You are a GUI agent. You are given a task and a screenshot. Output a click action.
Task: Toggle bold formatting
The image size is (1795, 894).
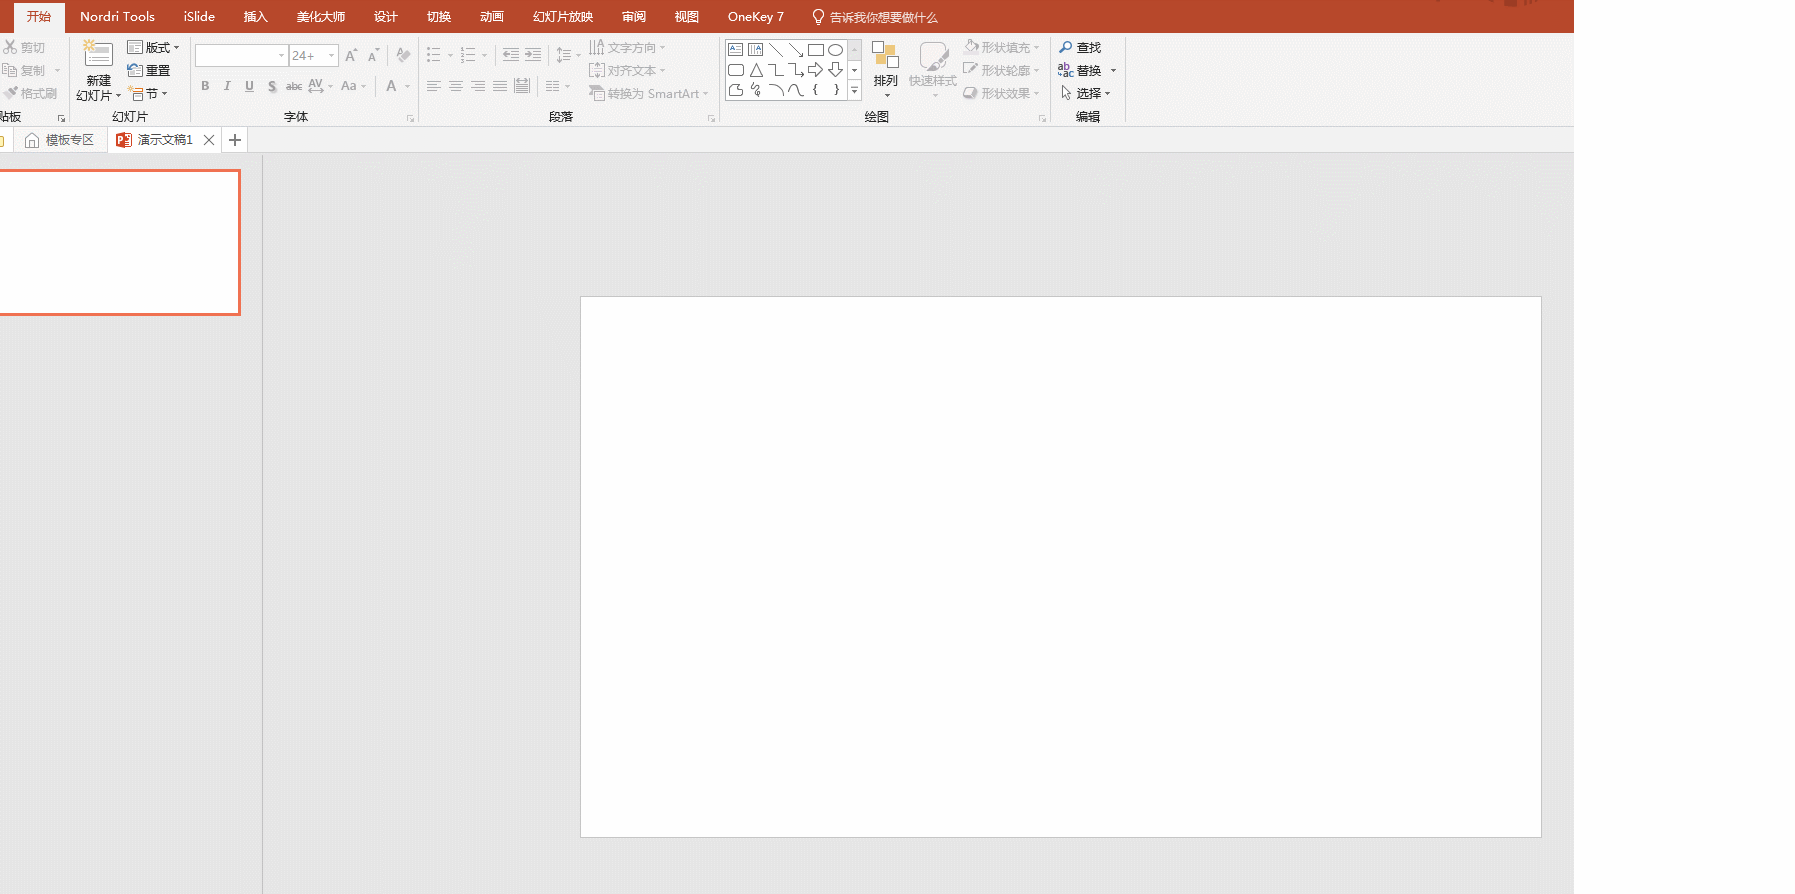(x=205, y=86)
